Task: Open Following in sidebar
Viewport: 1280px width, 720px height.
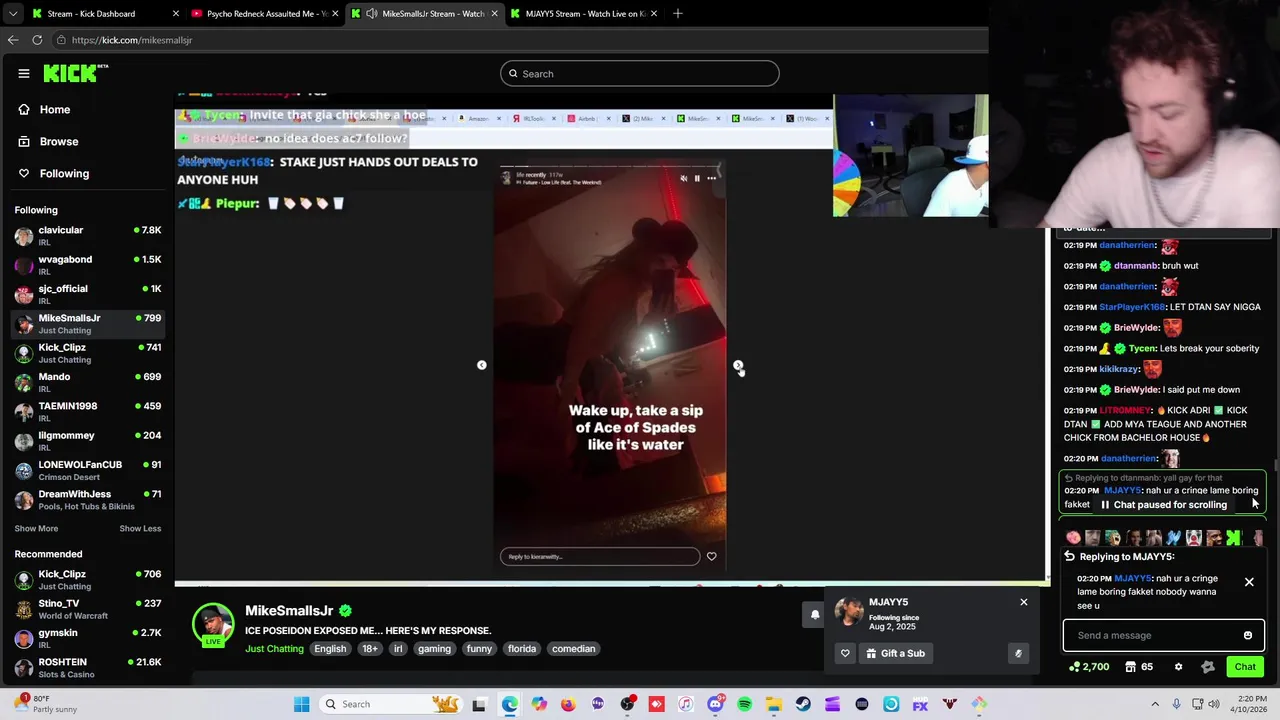Action: click(64, 174)
